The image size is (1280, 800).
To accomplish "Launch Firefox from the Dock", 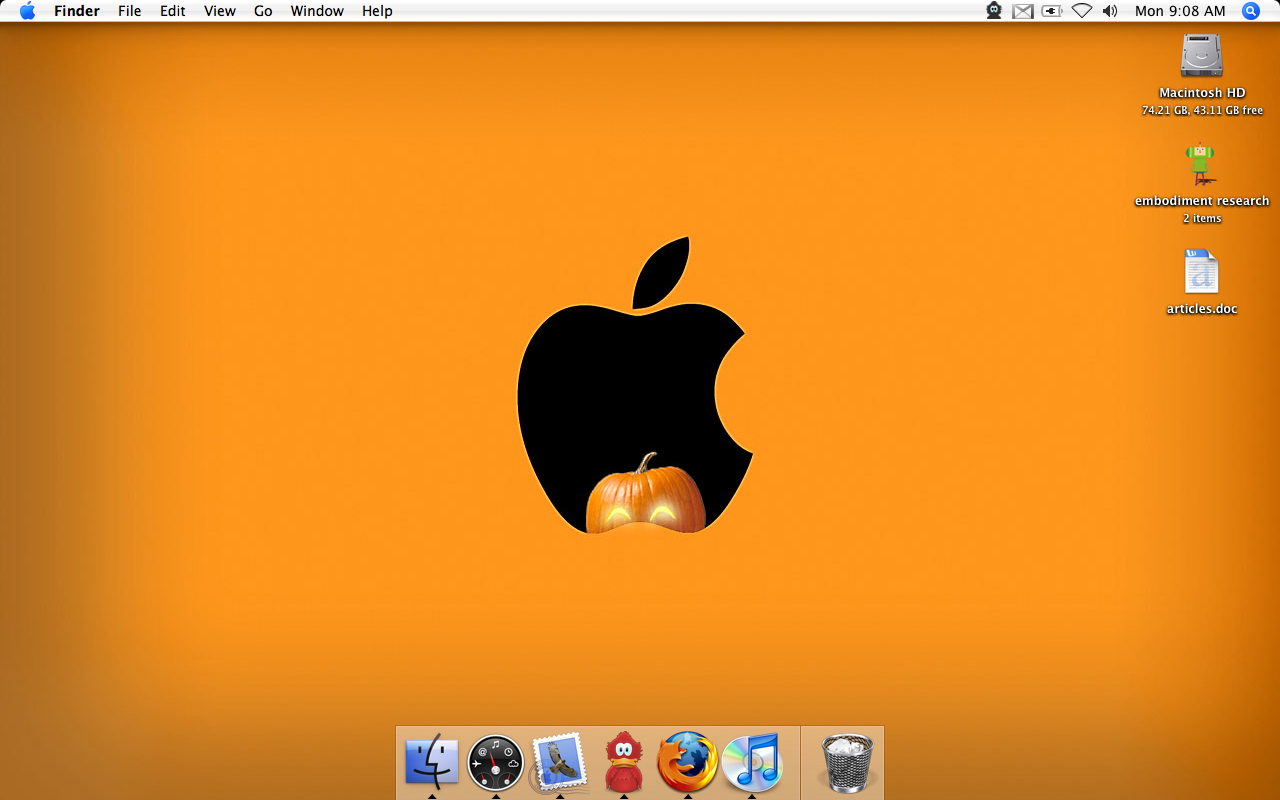I will [687, 762].
